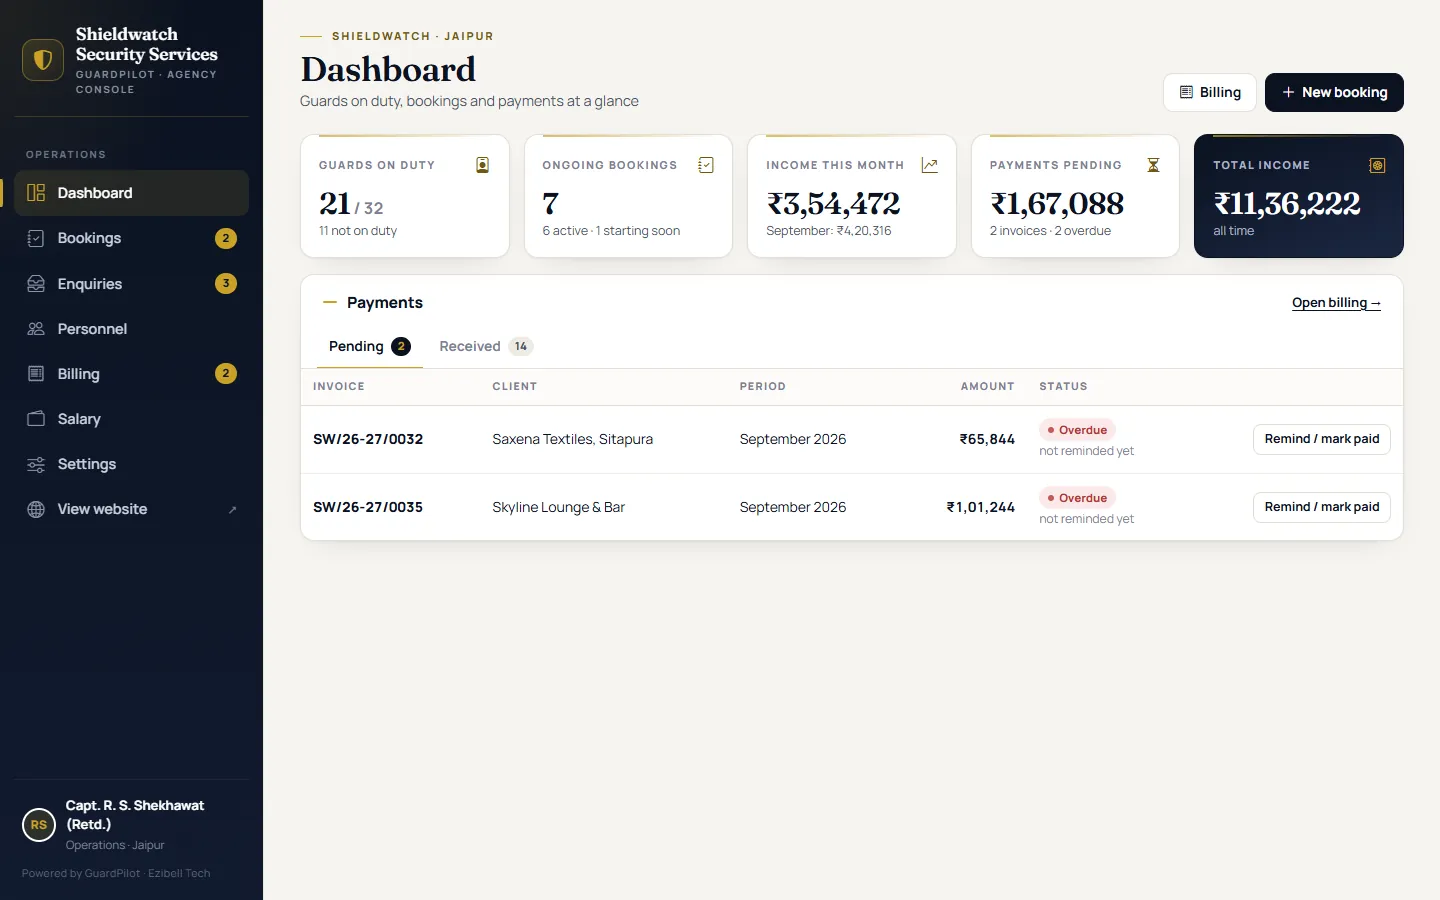Remind or mark paid invoice SW/26-27/0032
This screenshot has width=1440, height=900.
coord(1322,439)
